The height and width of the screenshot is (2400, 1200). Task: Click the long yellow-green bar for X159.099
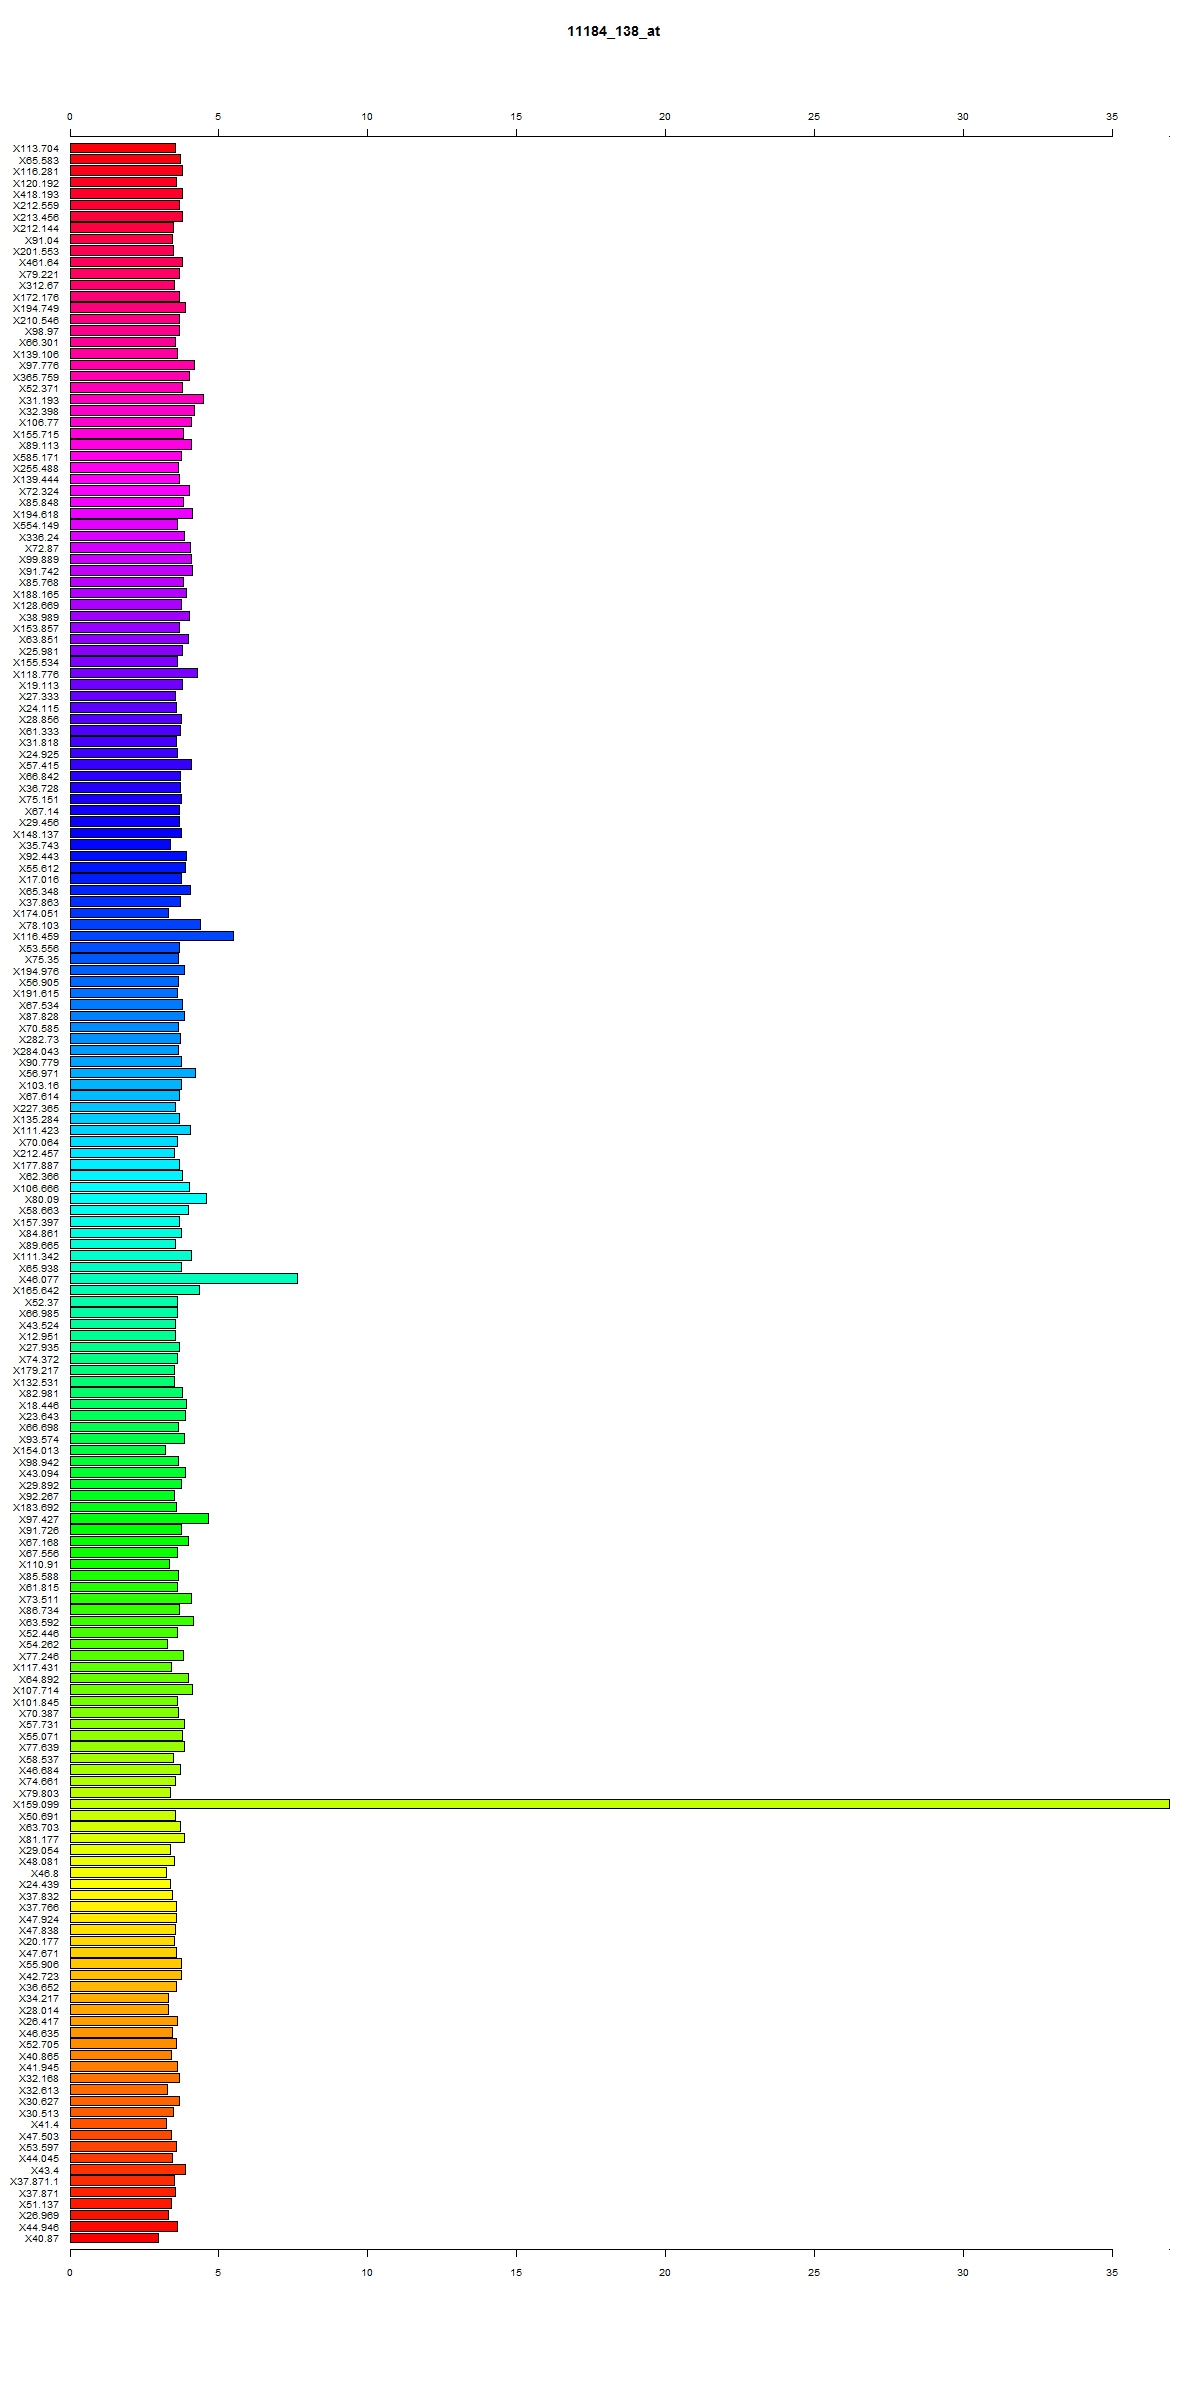coord(619,1804)
